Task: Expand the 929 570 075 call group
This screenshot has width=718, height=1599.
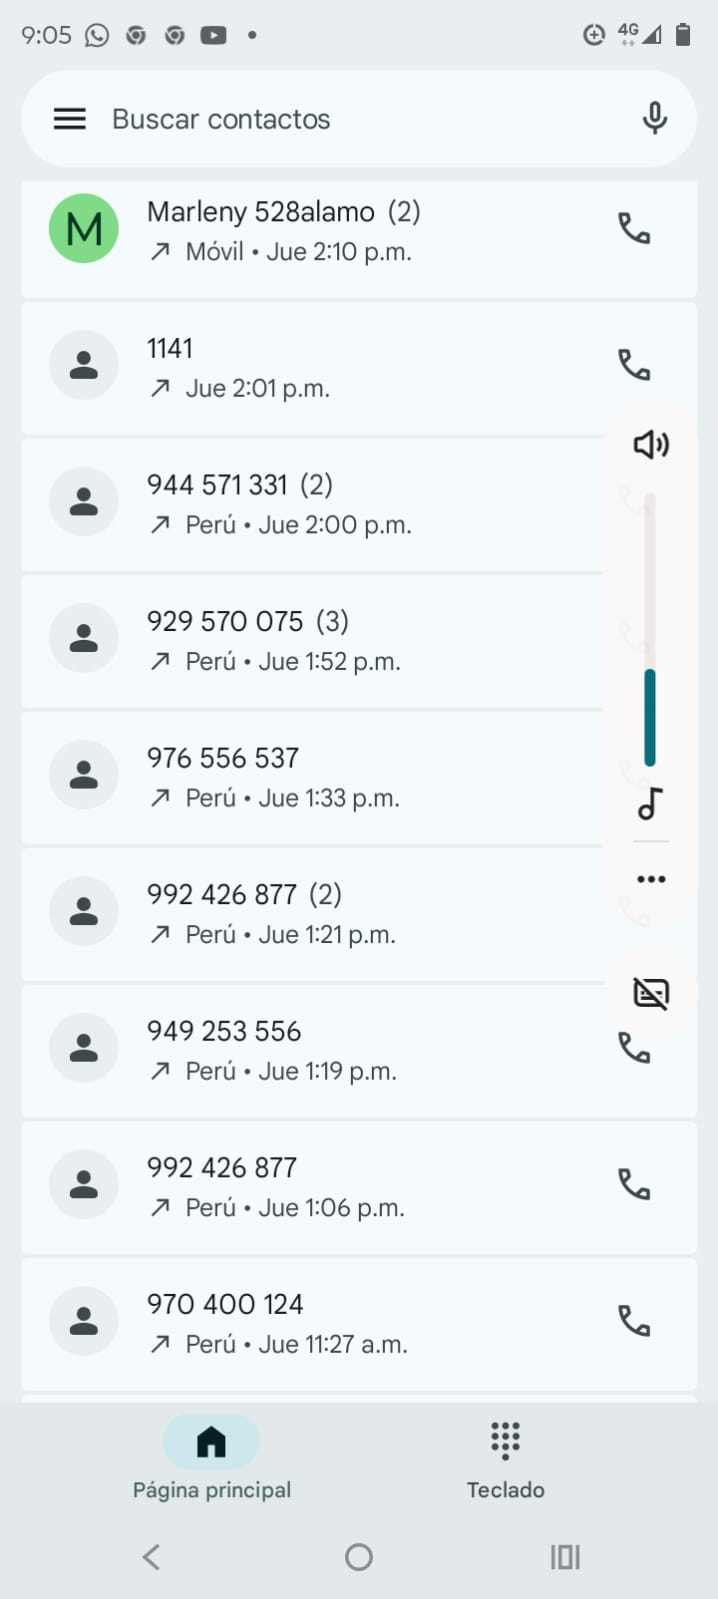Action: (300, 640)
